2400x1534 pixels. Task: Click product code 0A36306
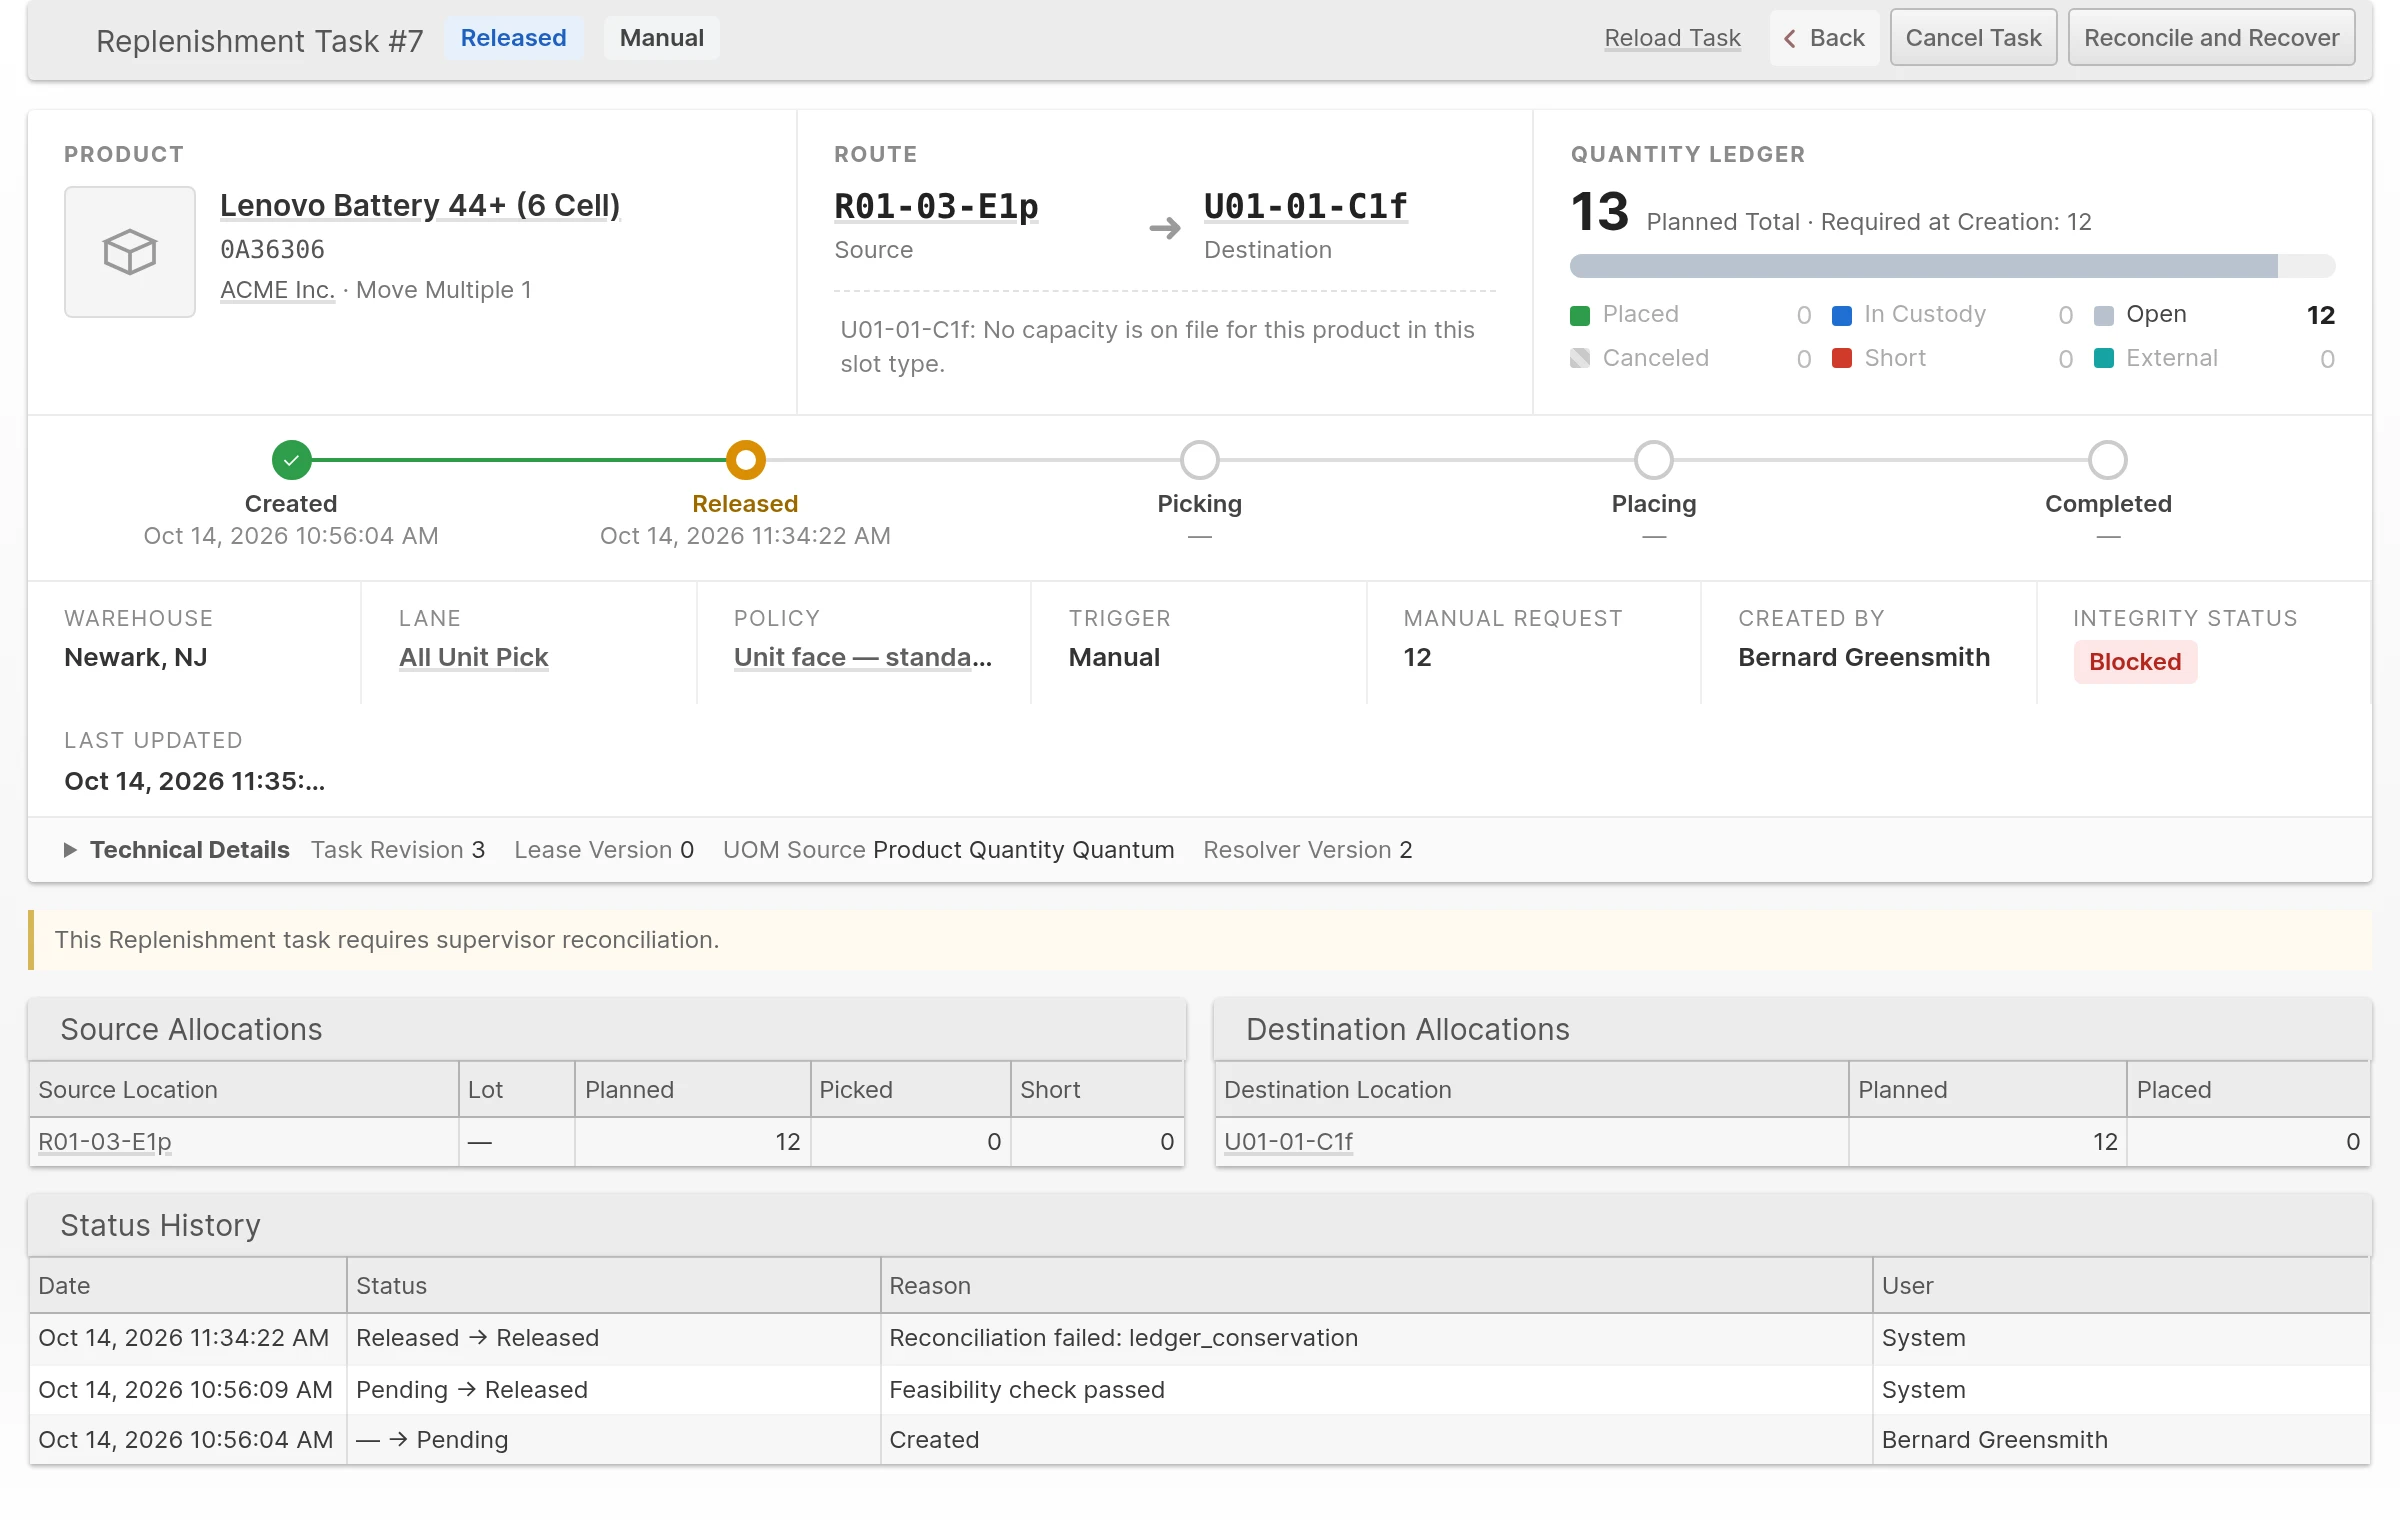272,249
